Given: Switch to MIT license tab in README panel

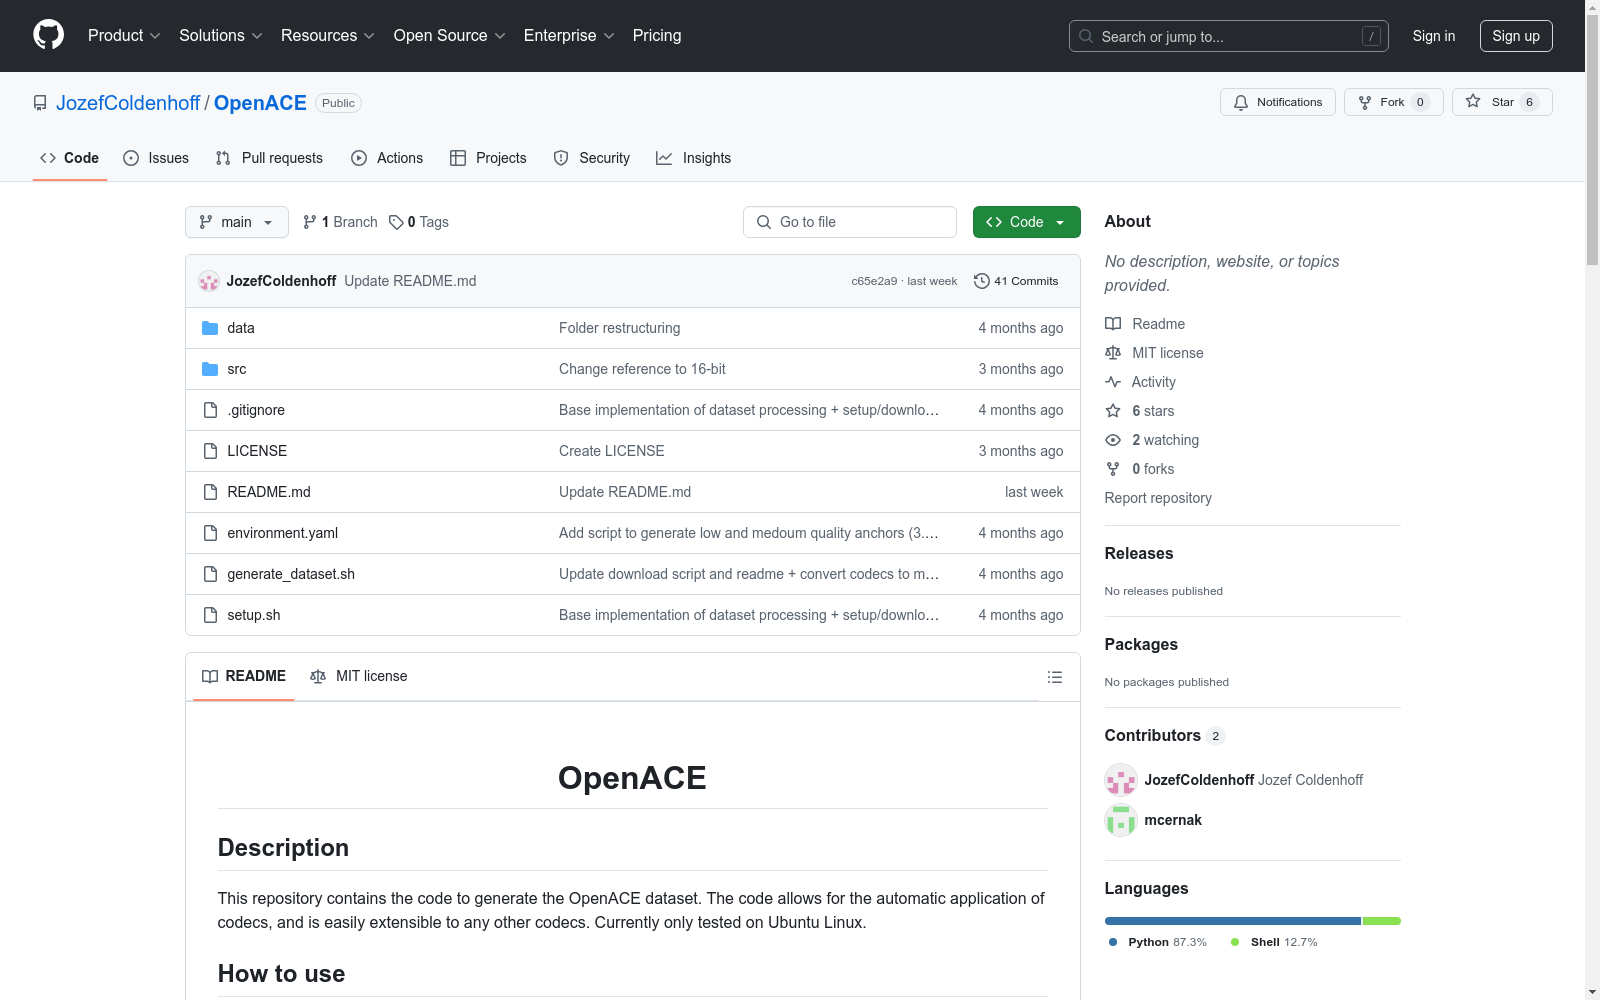Looking at the screenshot, I should pyautogui.click(x=359, y=677).
